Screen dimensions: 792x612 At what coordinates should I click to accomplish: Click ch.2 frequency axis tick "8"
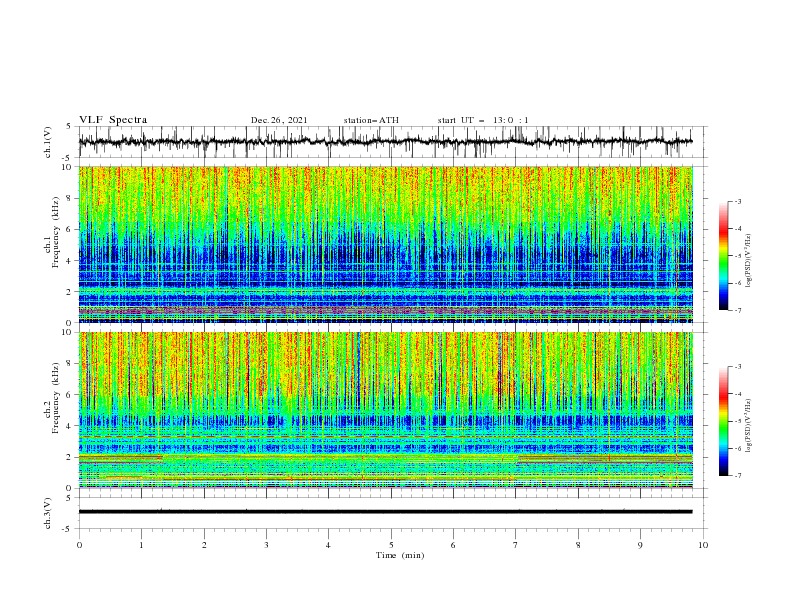click(x=70, y=364)
